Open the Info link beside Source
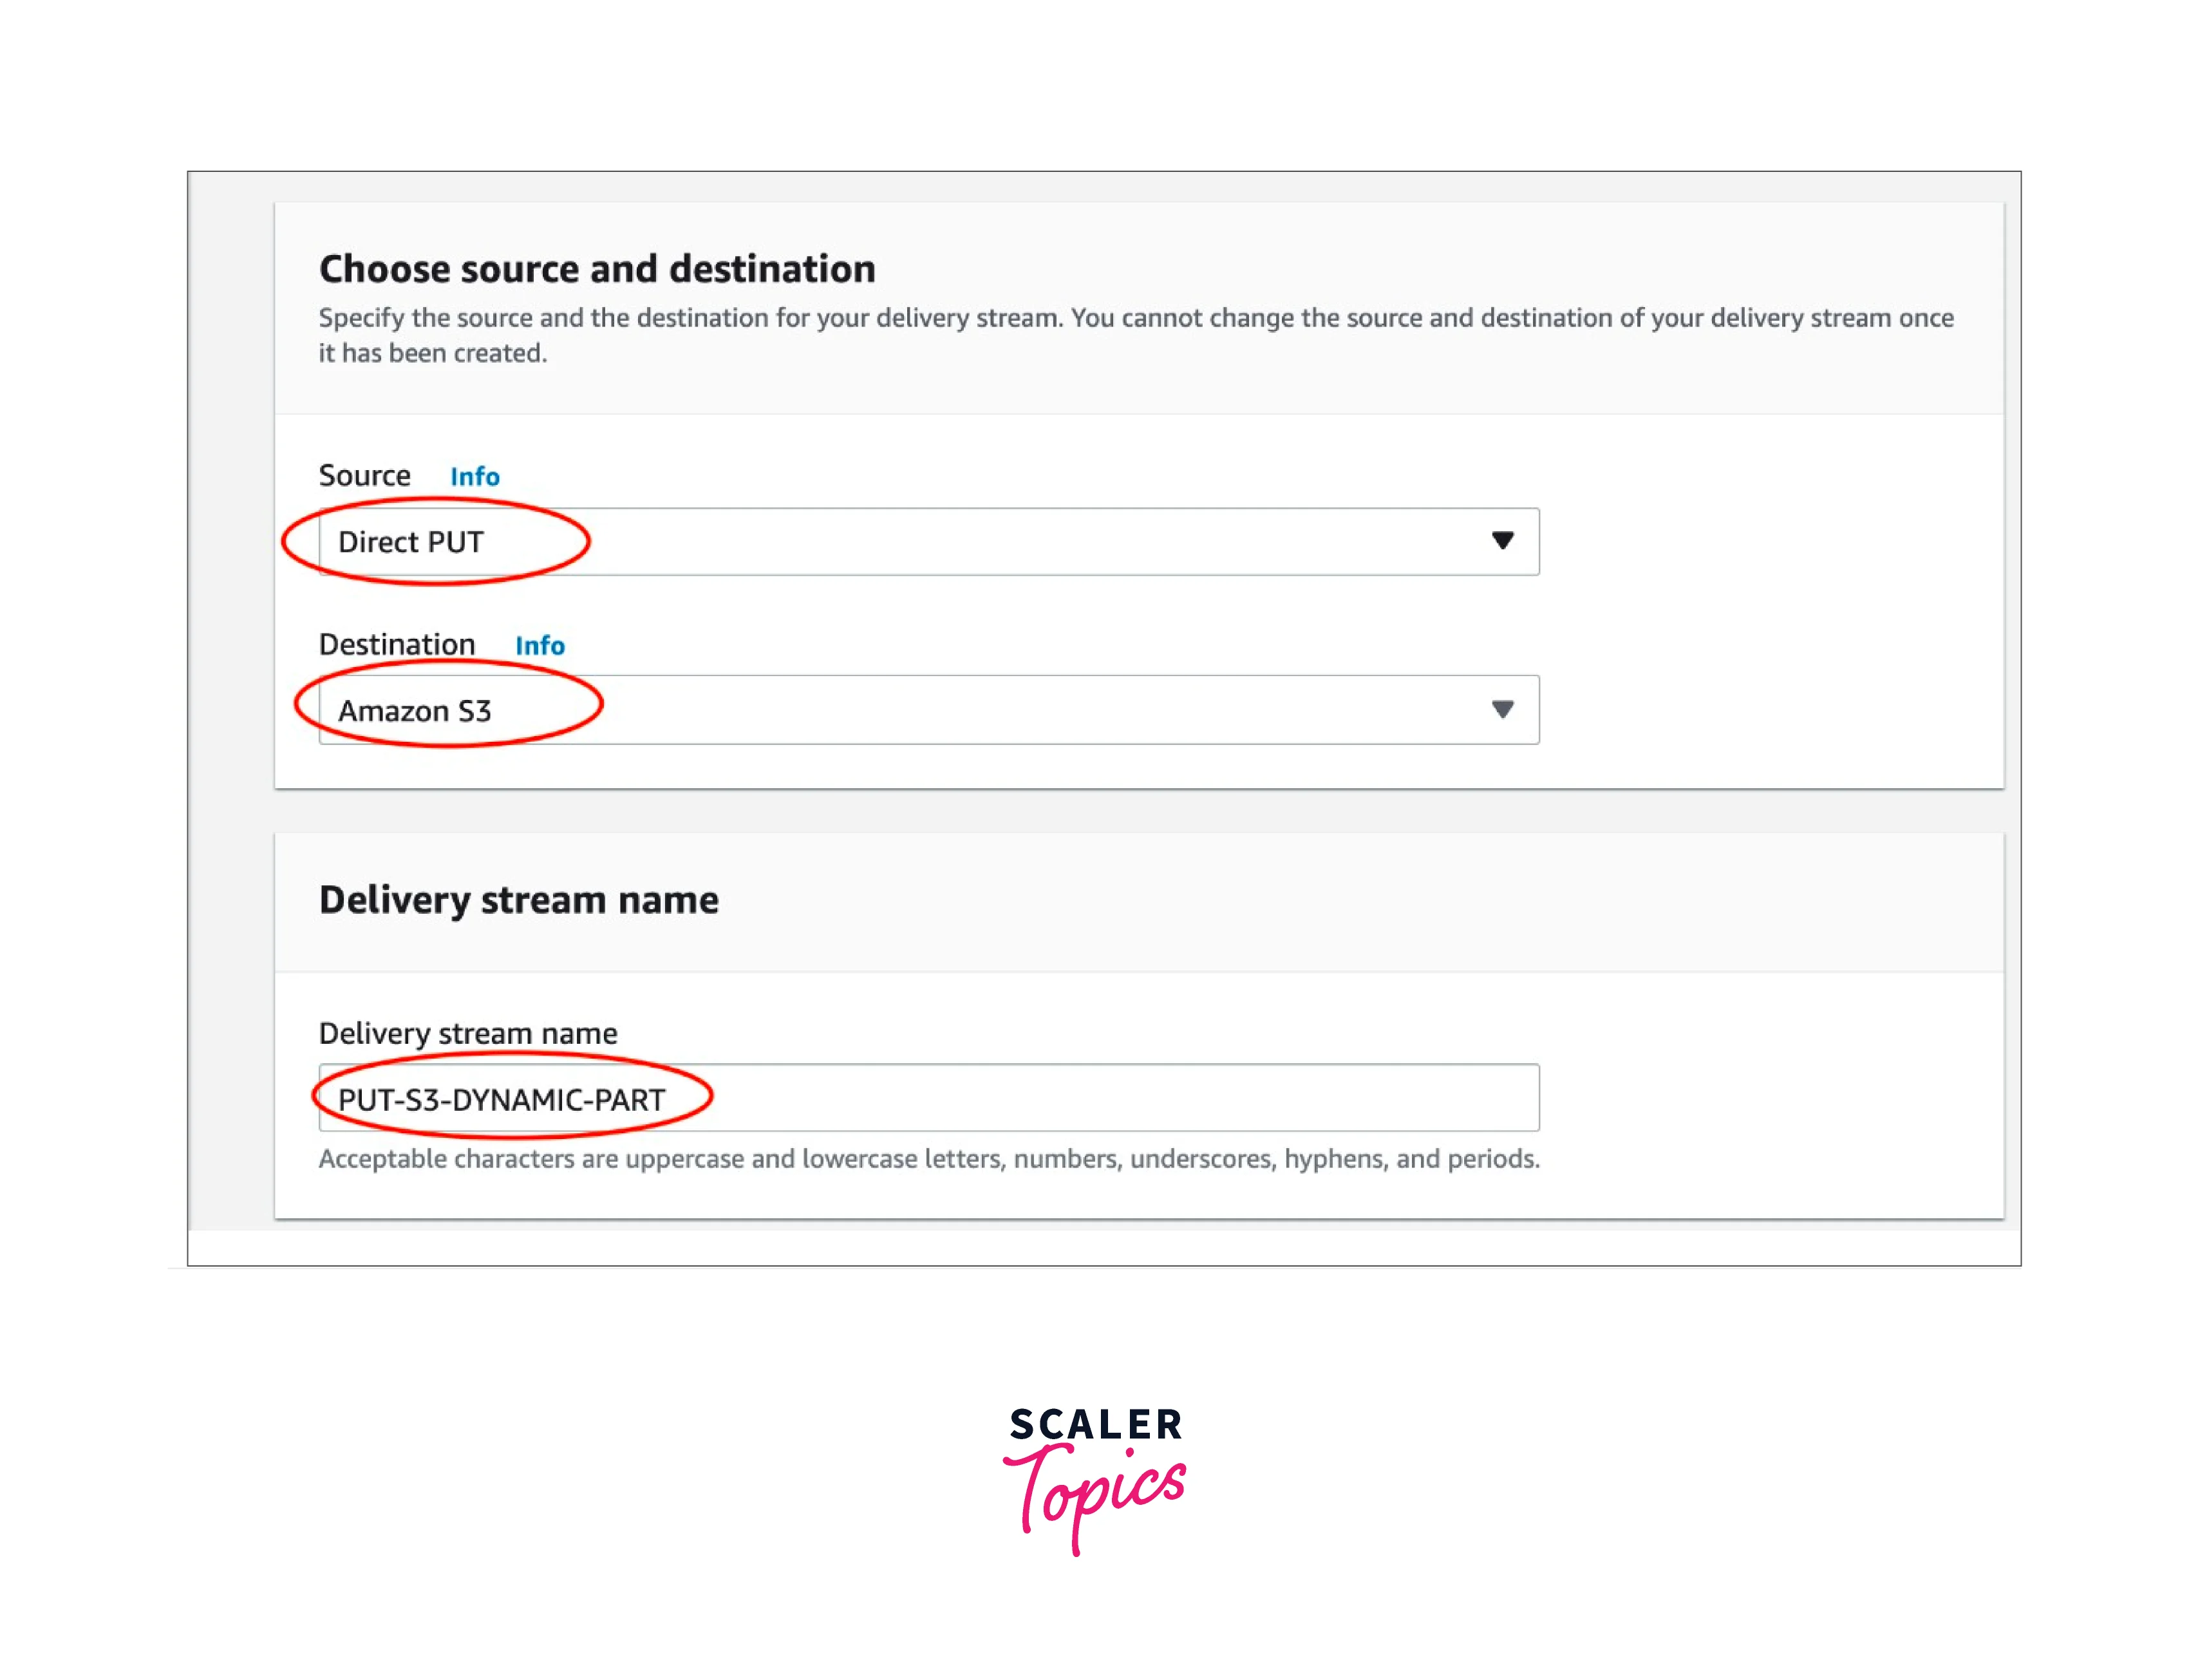2189x1680 pixels. tap(474, 476)
